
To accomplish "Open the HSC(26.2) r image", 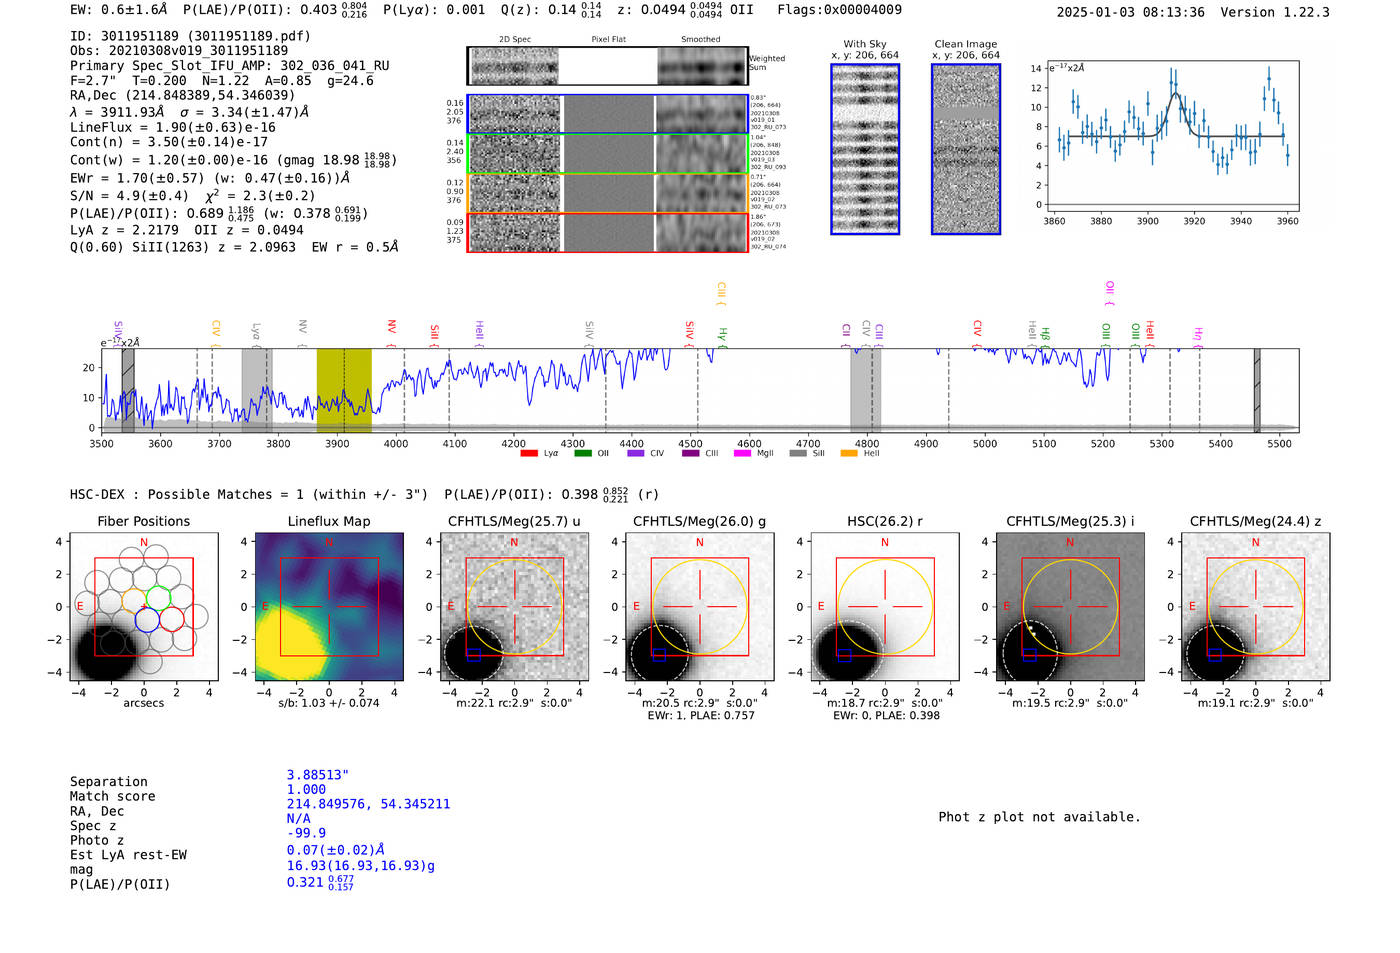I will pos(885,607).
